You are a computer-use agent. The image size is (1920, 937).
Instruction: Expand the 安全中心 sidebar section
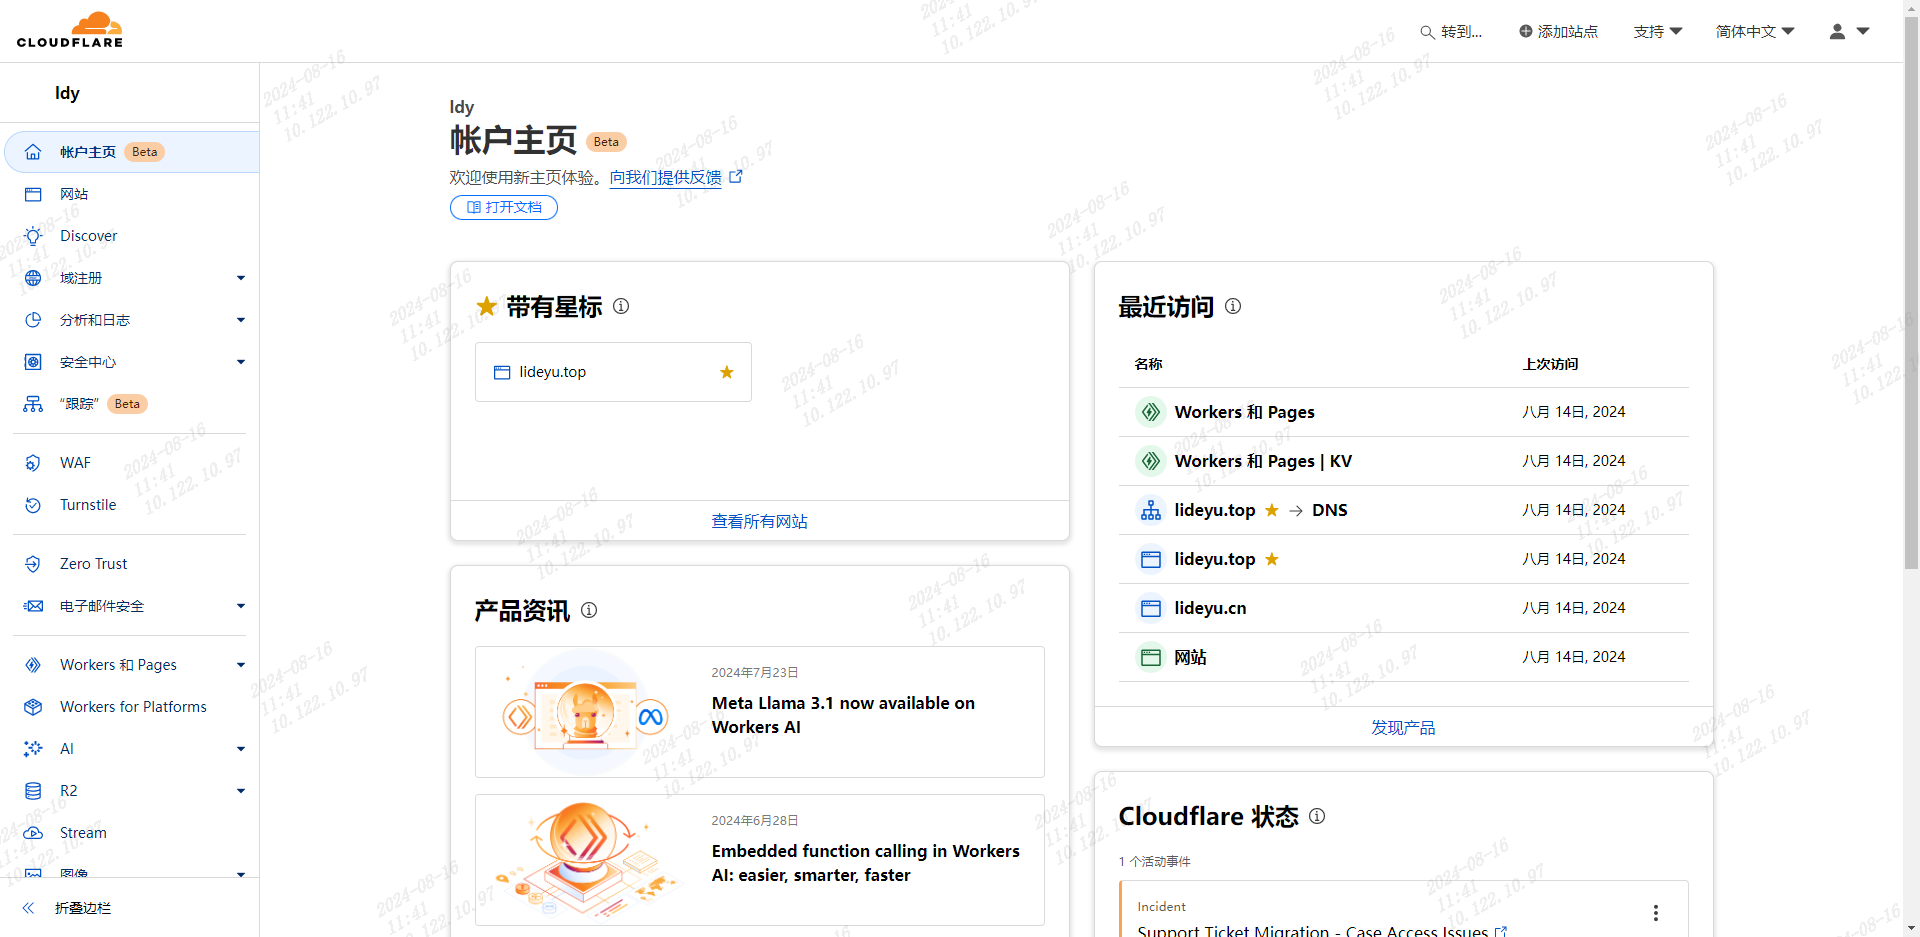pyautogui.click(x=241, y=362)
